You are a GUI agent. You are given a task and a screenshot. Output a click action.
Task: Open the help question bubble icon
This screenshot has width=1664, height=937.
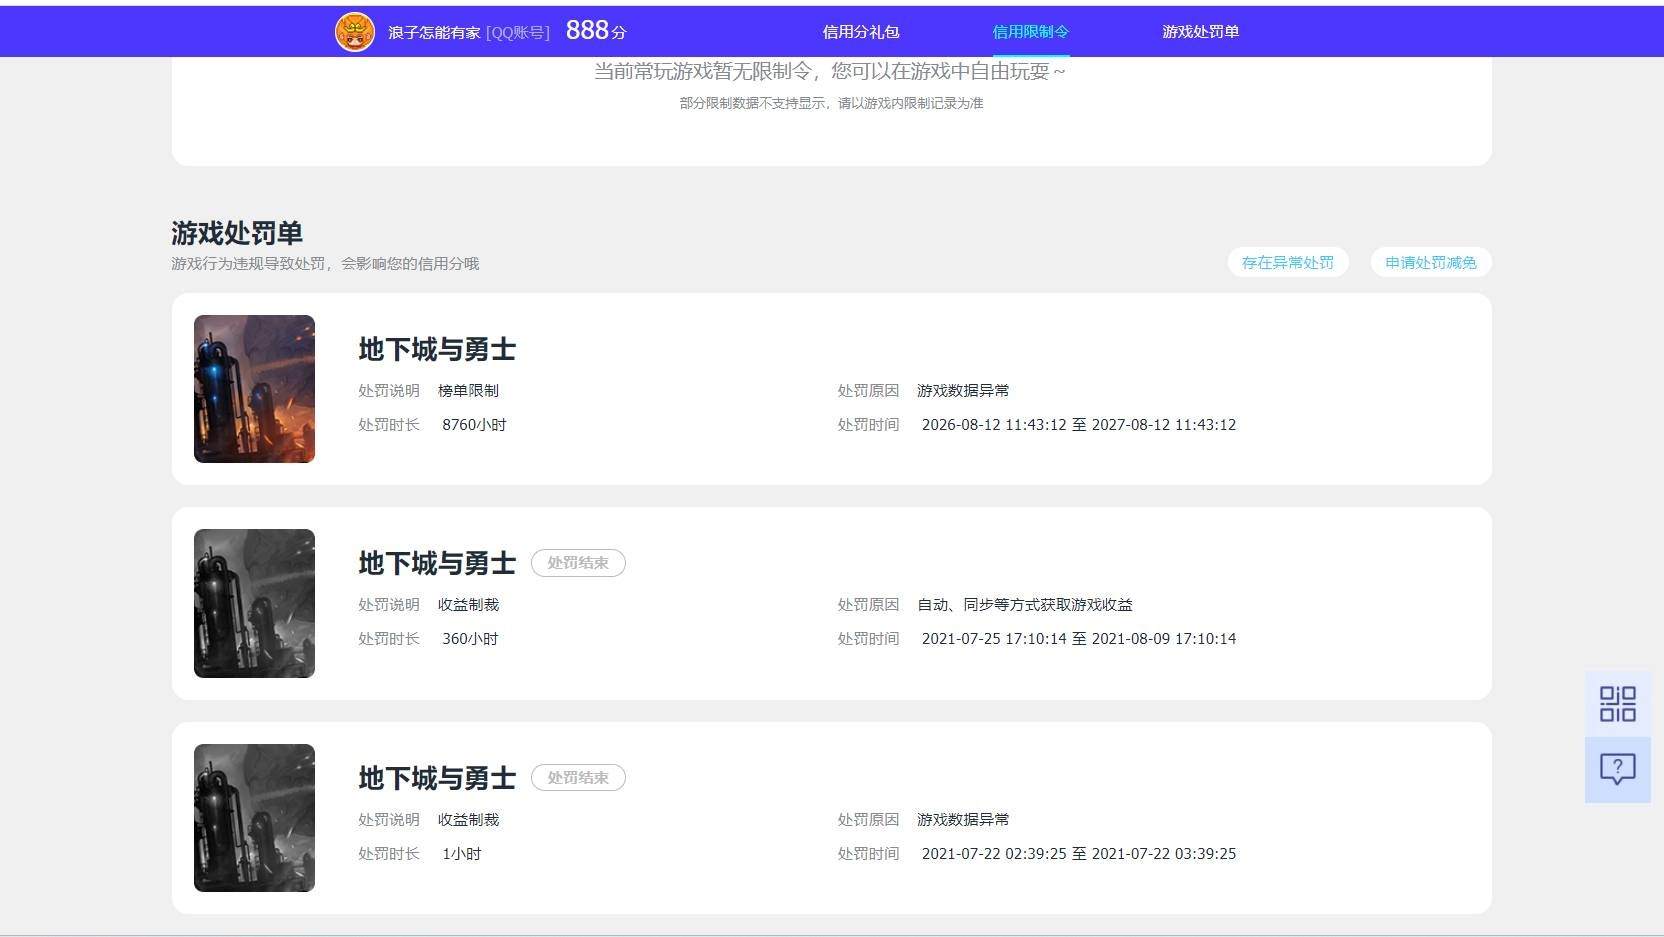click(1617, 769)
